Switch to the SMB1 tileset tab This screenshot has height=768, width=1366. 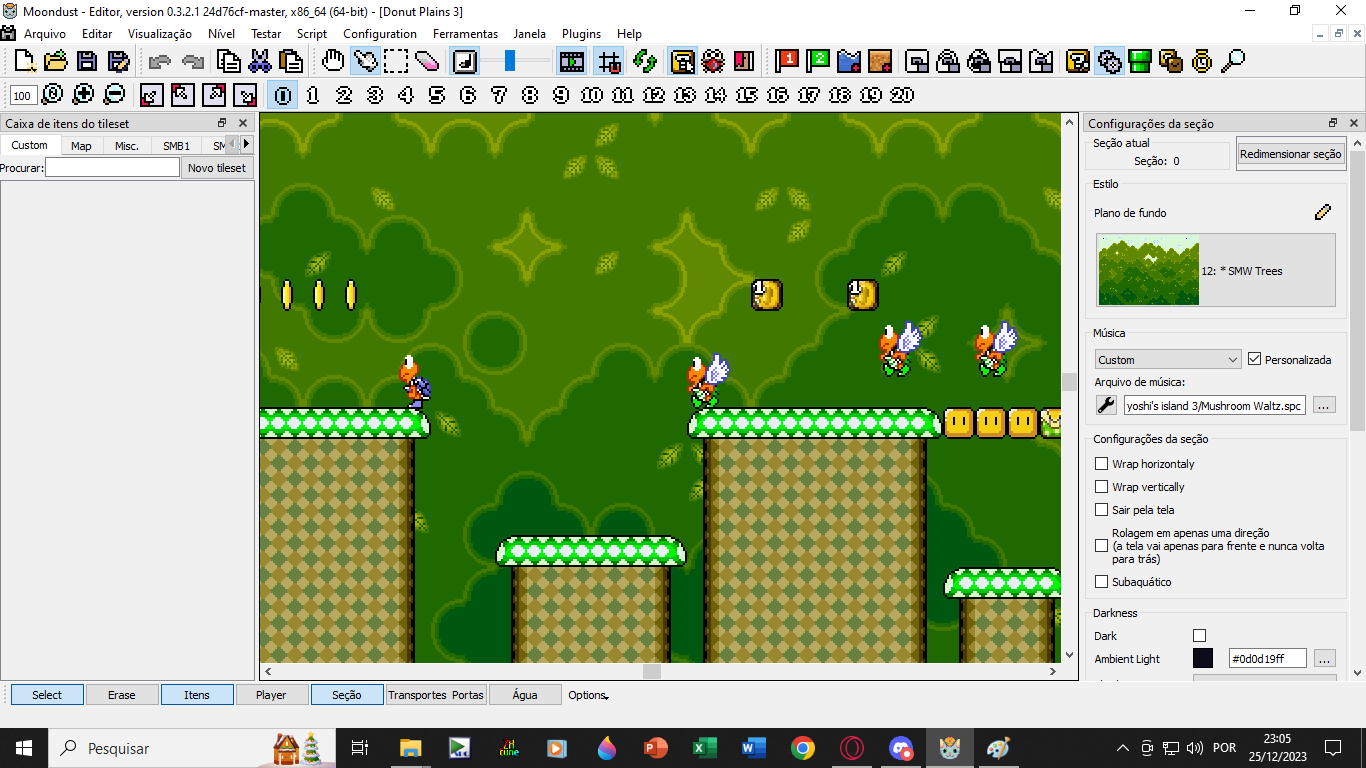tap(177, 145)
